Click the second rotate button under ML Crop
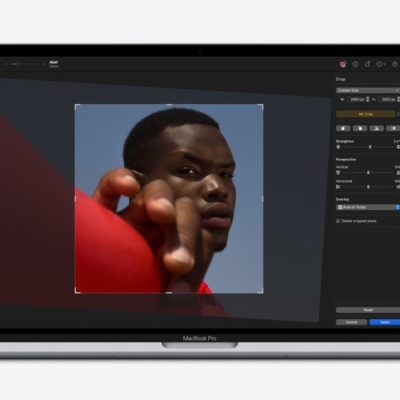400x400 pixels. click(360, 128)
